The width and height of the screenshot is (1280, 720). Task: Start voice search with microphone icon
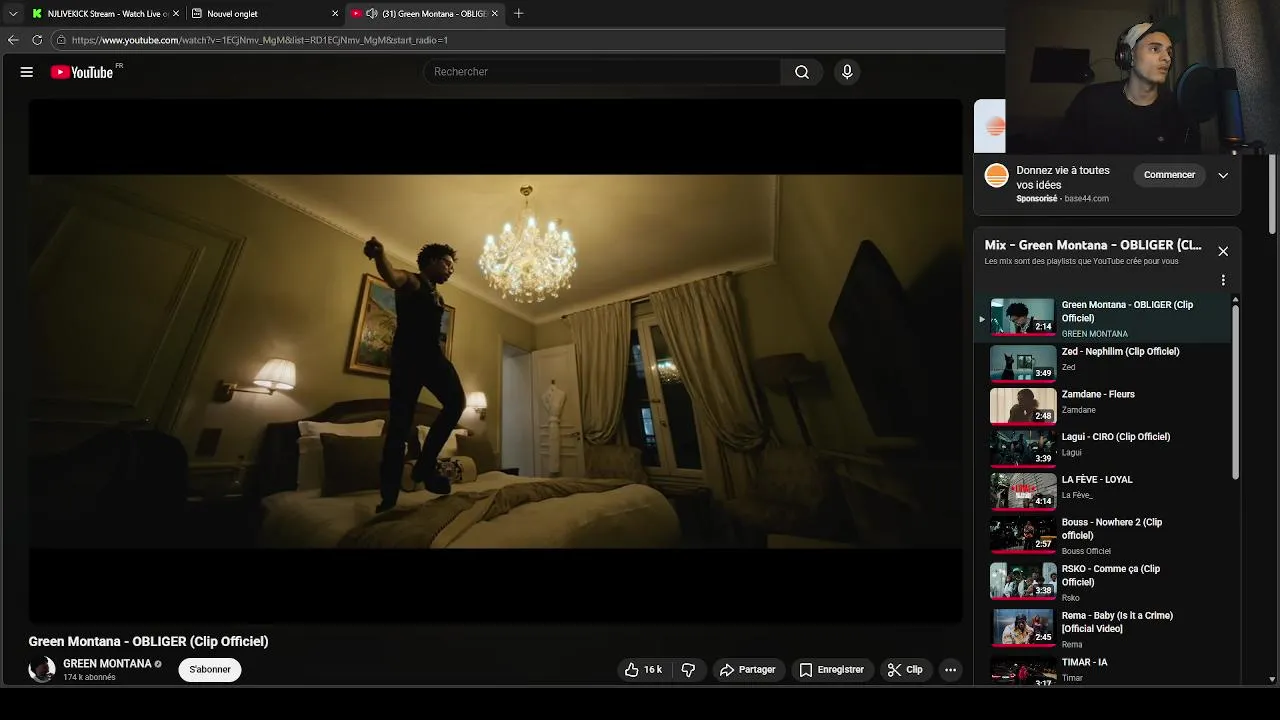[847, 72]
